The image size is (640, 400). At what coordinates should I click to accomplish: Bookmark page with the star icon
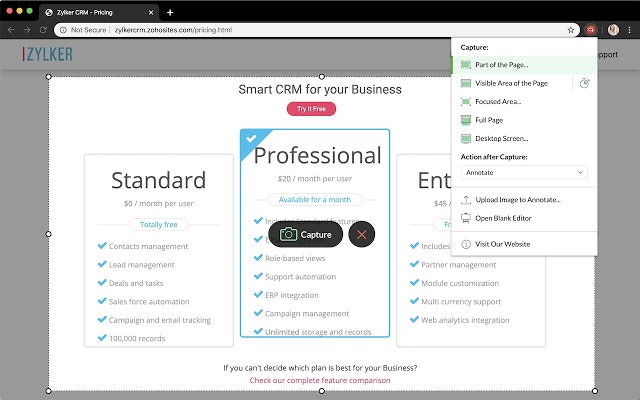571,30
